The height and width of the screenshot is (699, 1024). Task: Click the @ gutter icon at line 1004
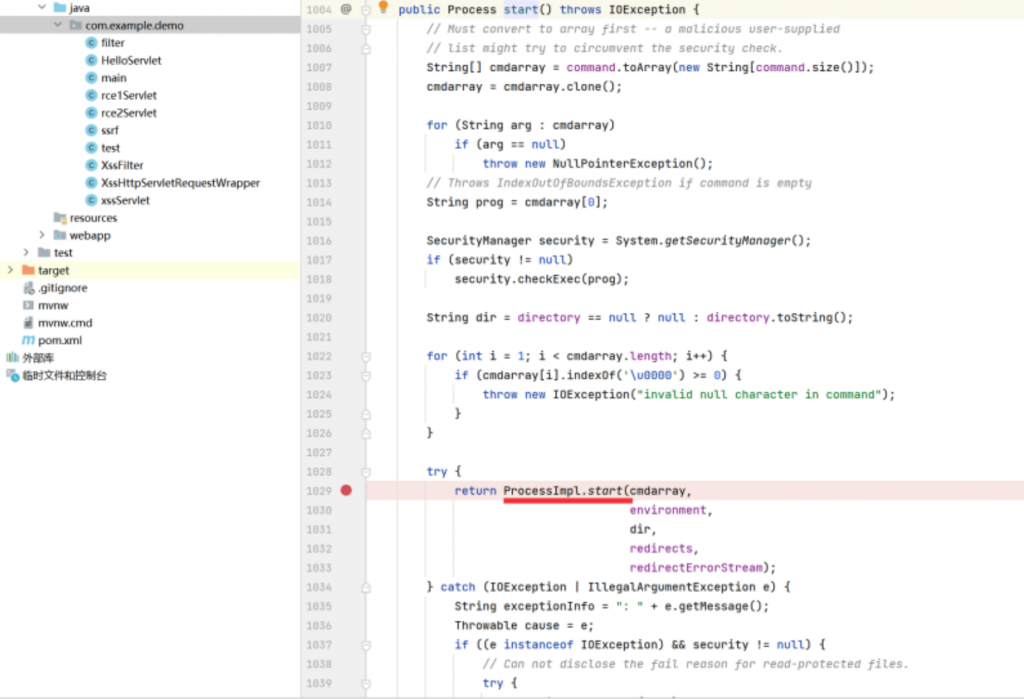click(346, 9)
